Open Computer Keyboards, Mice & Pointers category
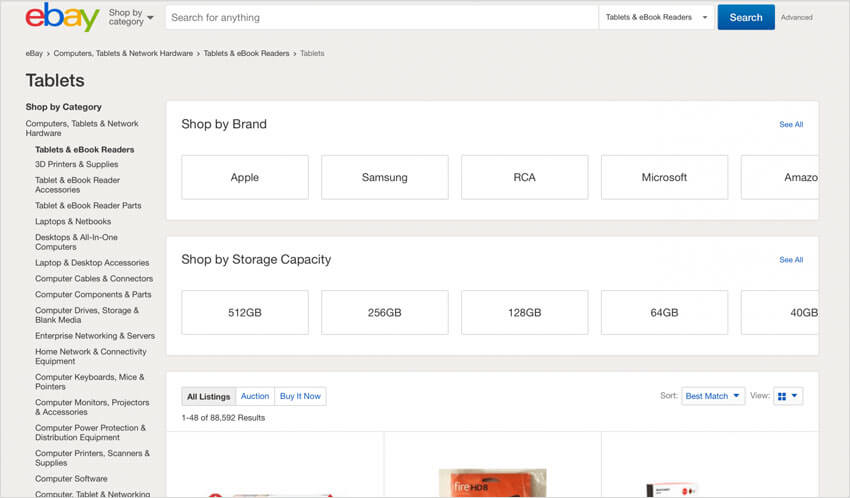This screenshot has height=498, width=850. click(x=89, y=381)
